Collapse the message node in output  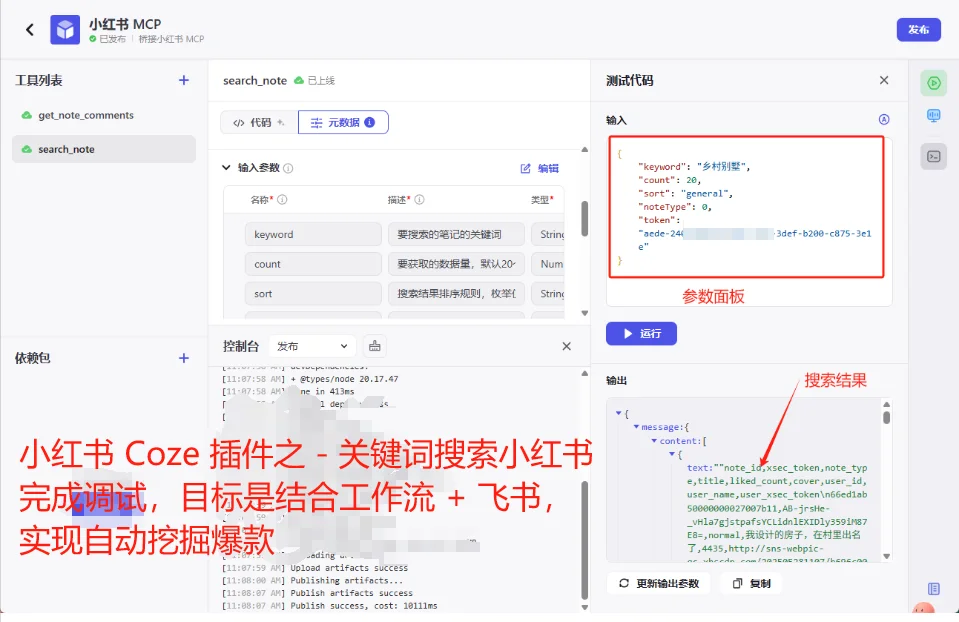tap(637, 427)
